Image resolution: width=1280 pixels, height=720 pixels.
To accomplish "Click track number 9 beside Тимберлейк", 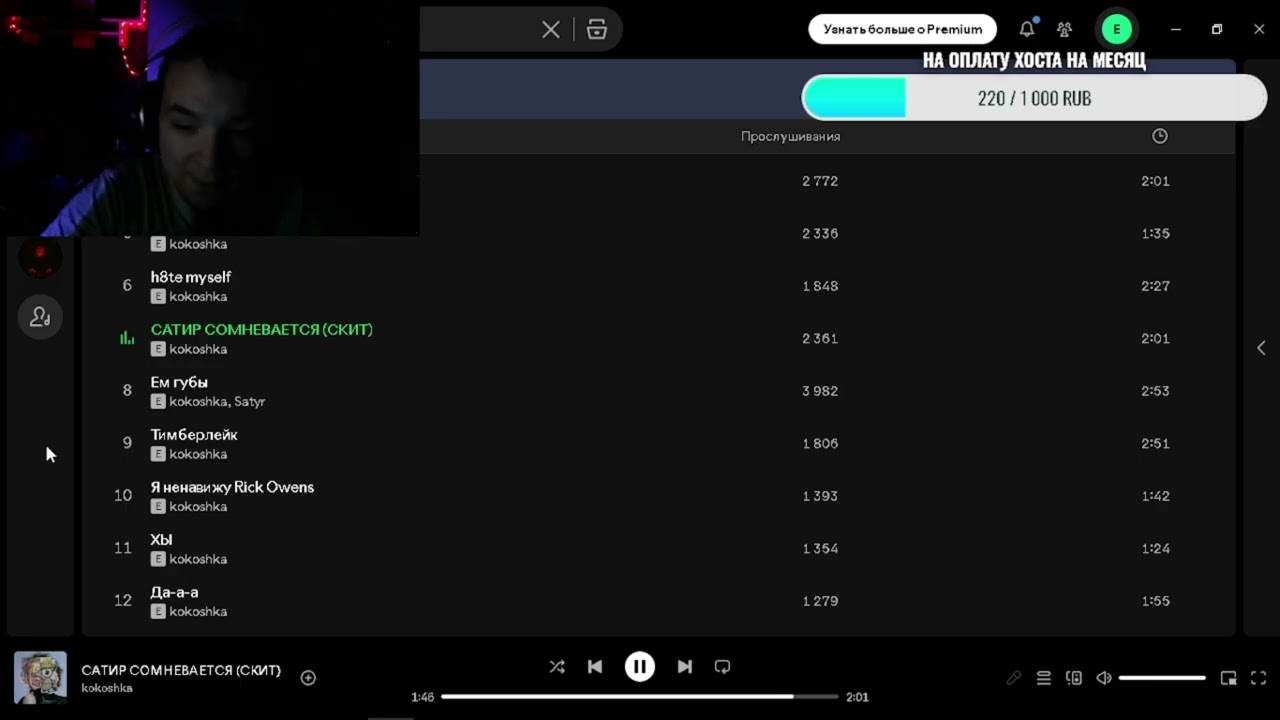I will (x=127, y=443).
